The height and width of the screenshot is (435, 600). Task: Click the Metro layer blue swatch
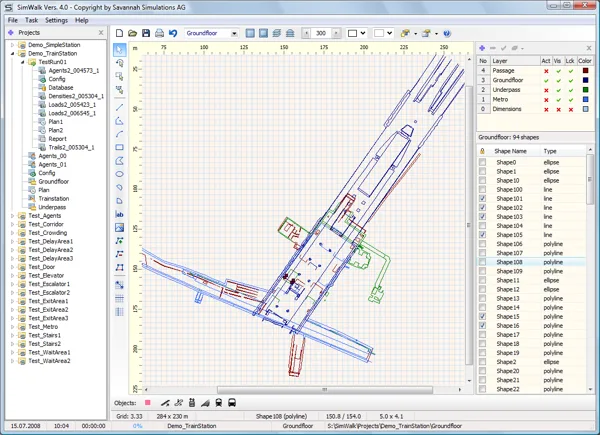pyautogui.click(x=585, y=99)
